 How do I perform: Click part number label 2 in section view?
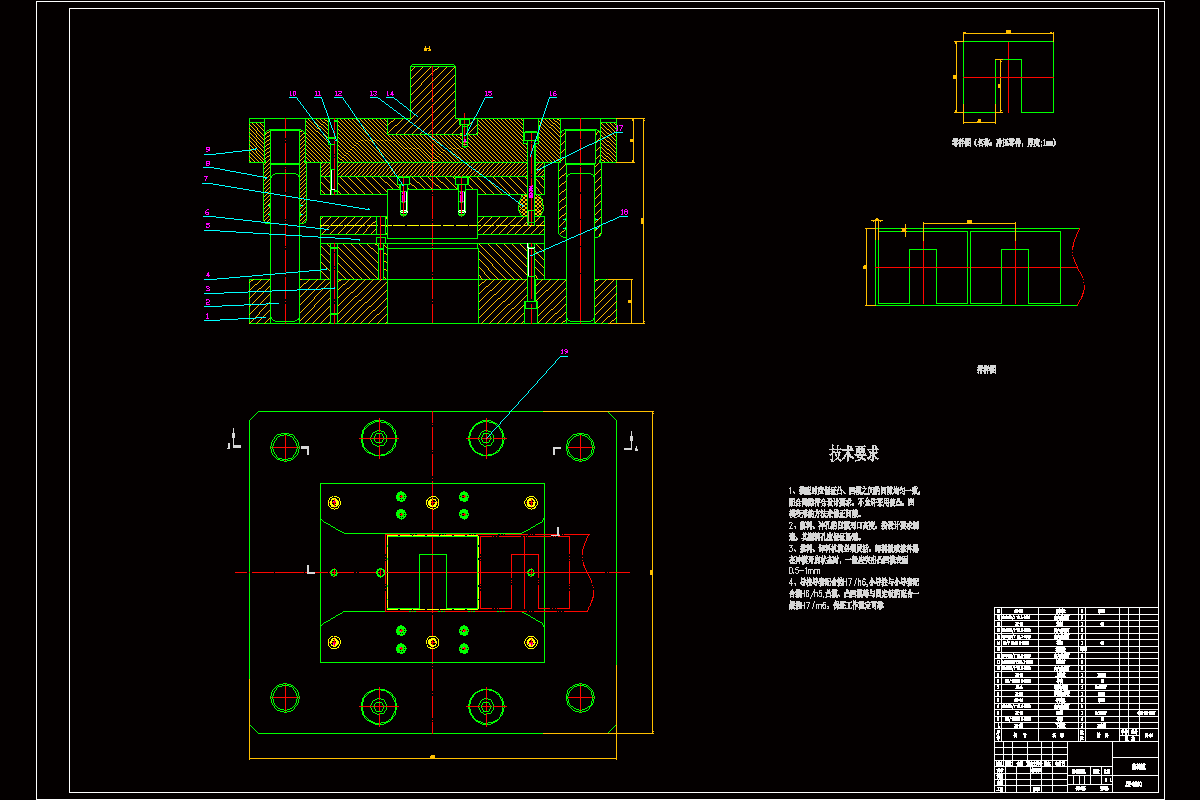(207, 302)
